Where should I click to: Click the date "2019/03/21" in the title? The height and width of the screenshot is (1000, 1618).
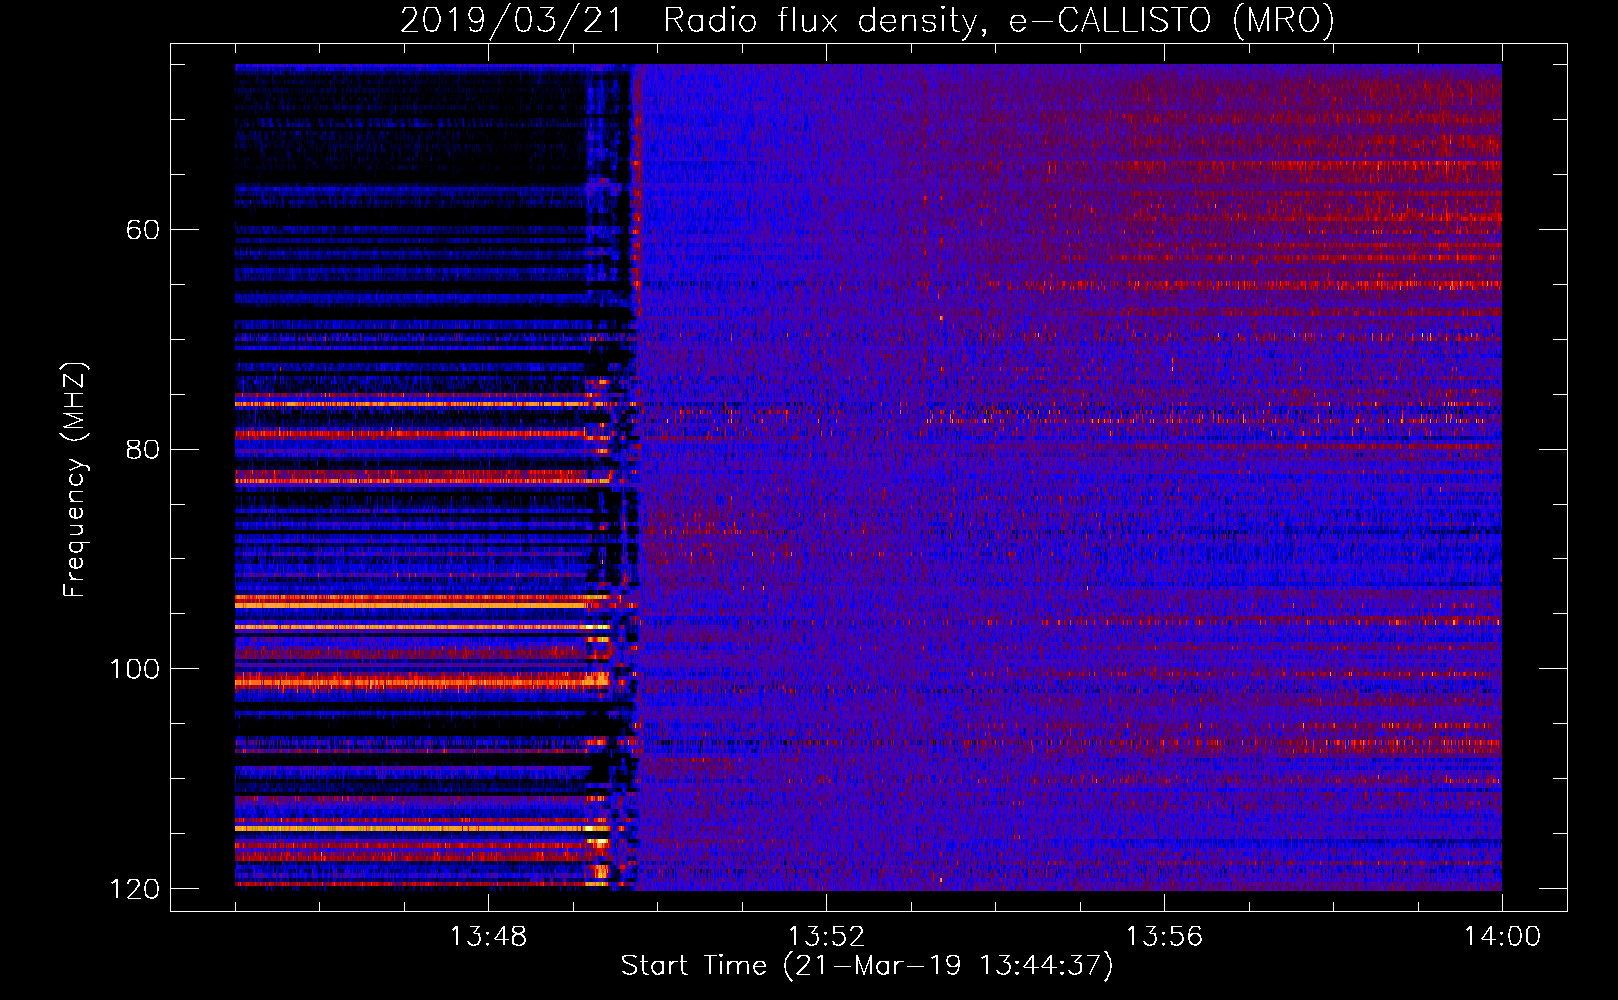click(511, 20)
